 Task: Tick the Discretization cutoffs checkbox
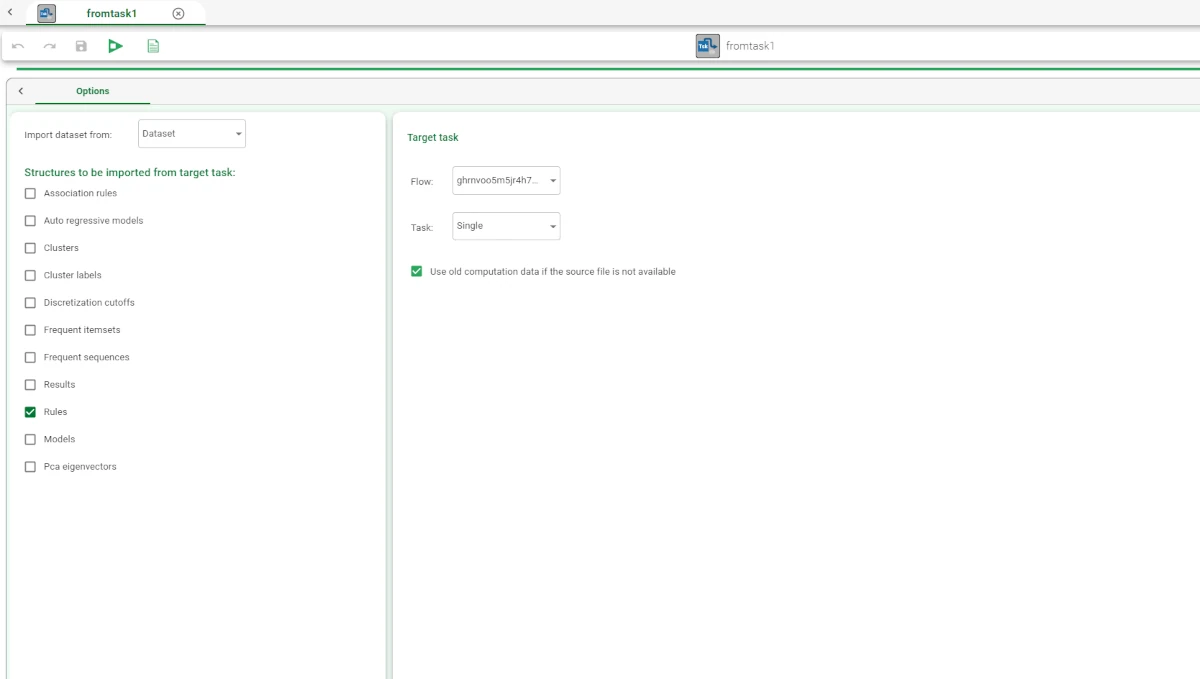30,303
